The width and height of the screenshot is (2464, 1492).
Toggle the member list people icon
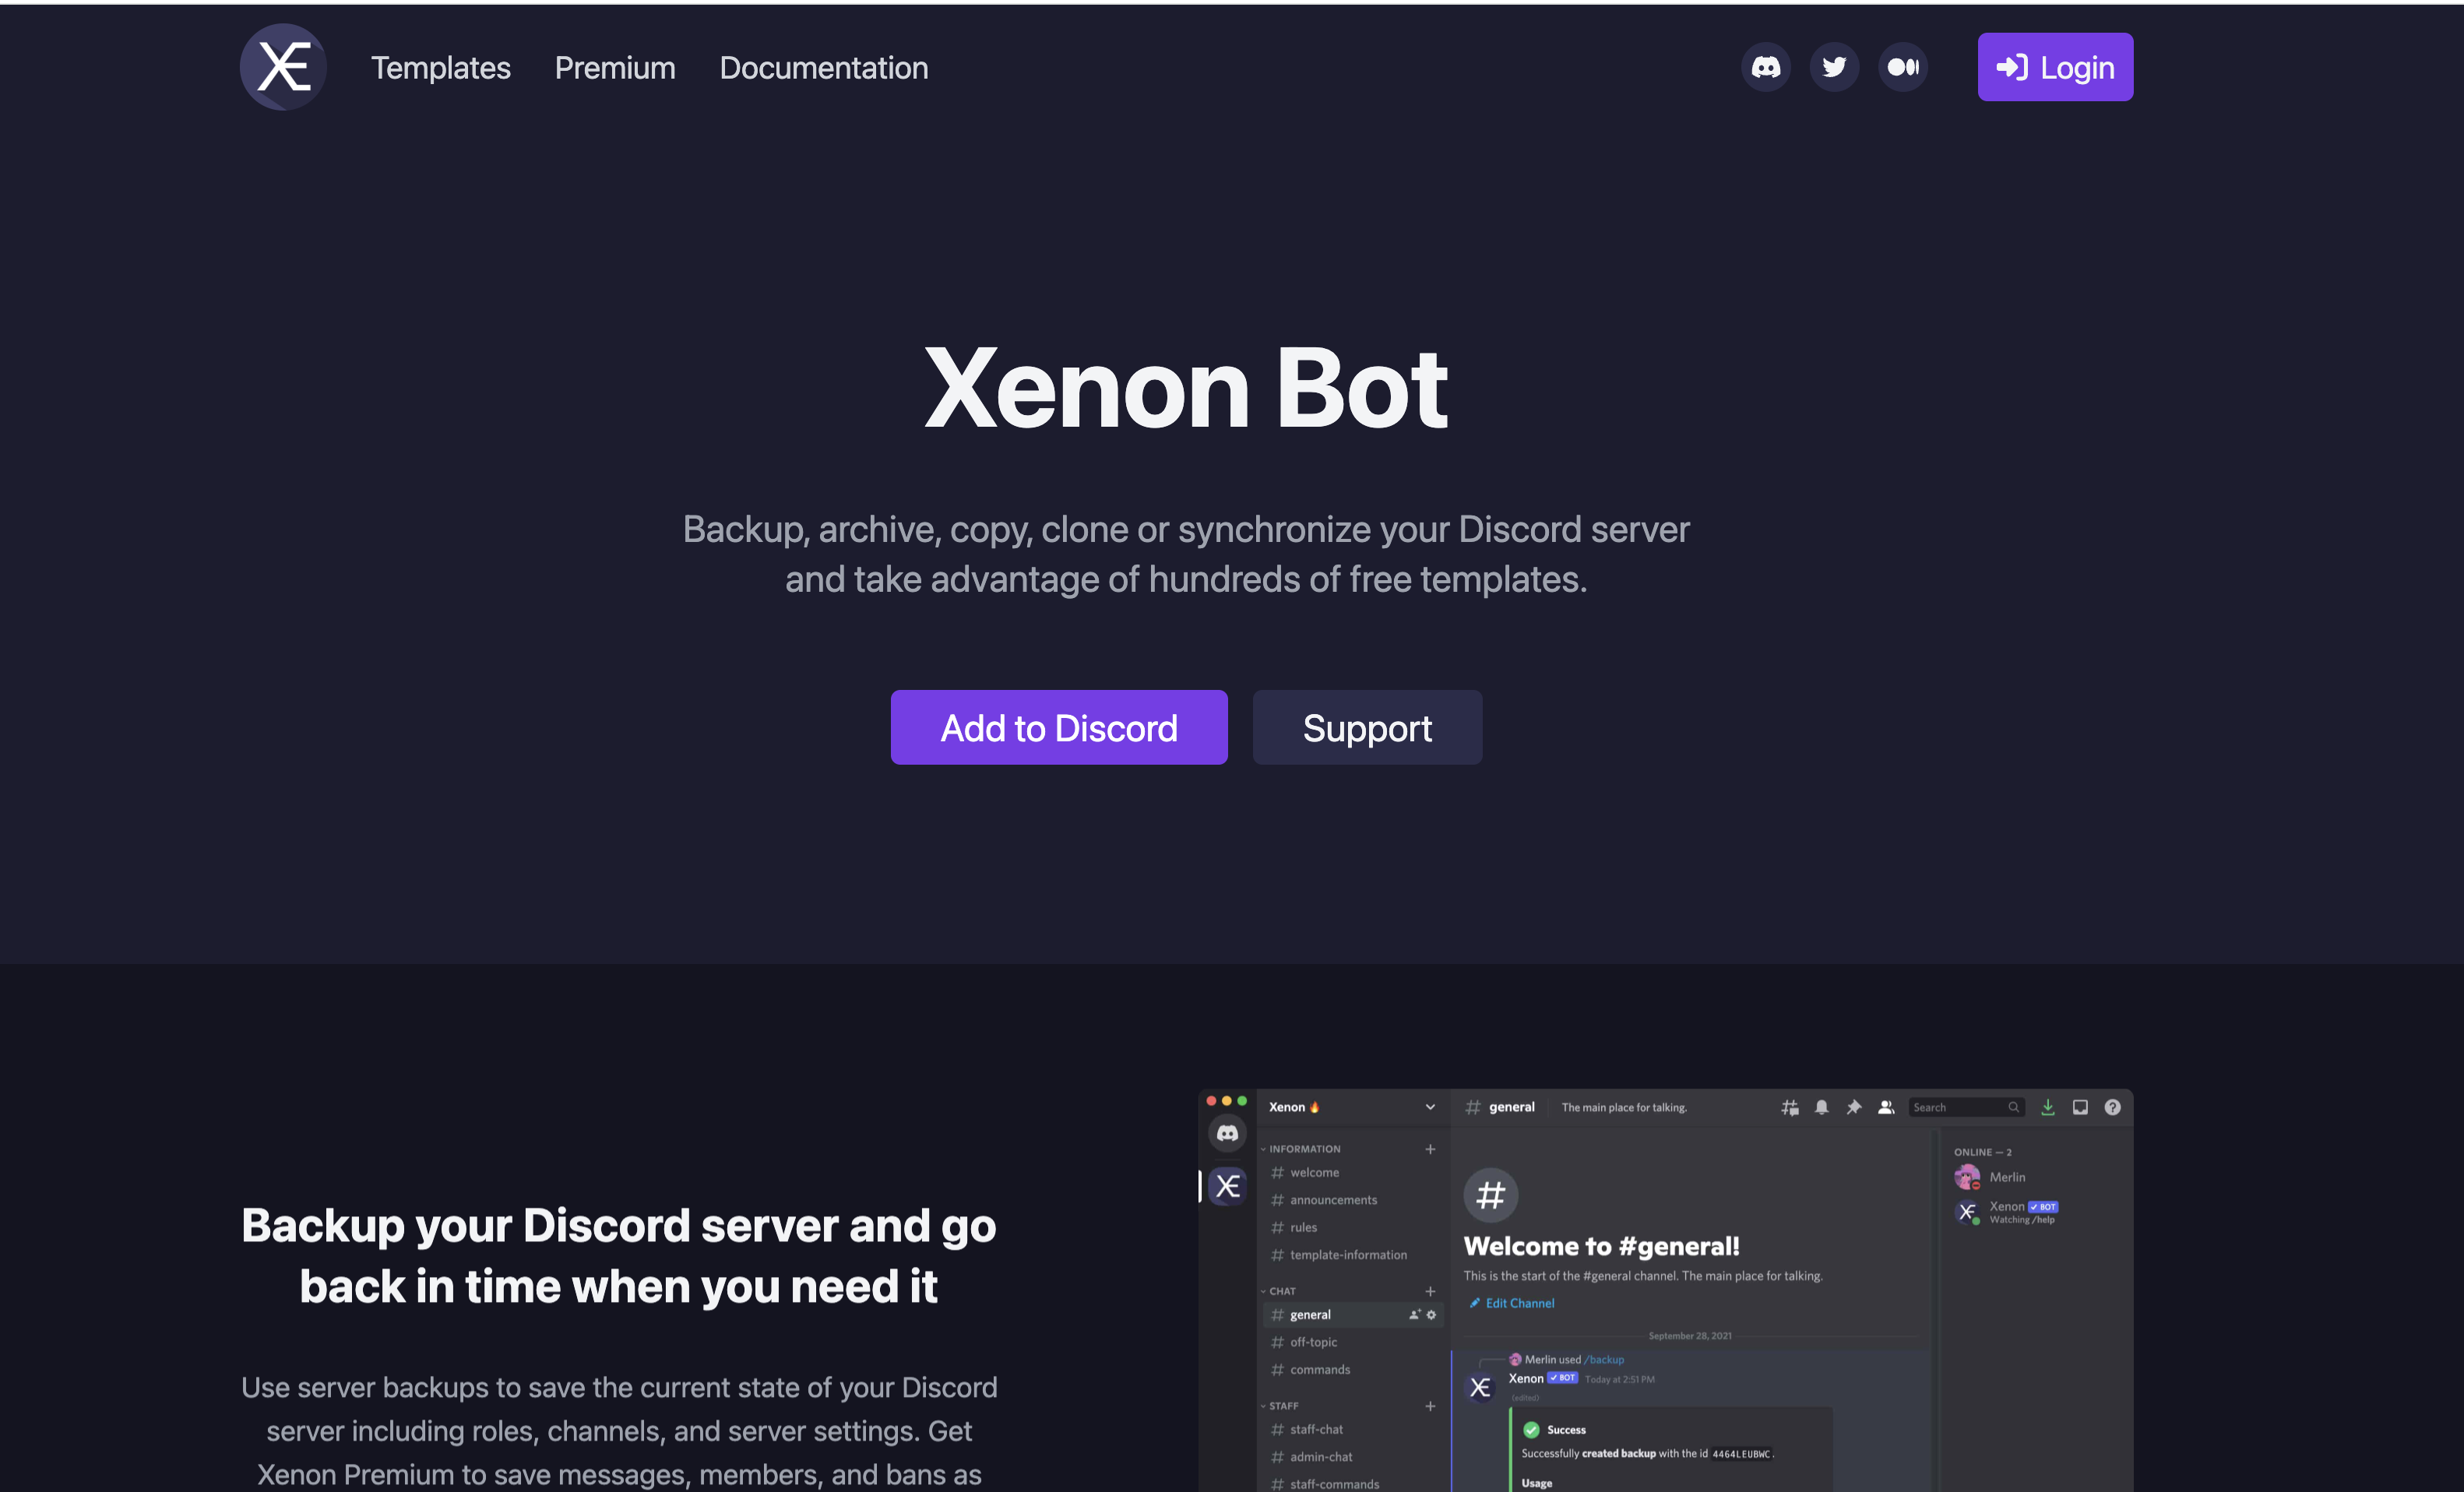coord(1886,1107)
